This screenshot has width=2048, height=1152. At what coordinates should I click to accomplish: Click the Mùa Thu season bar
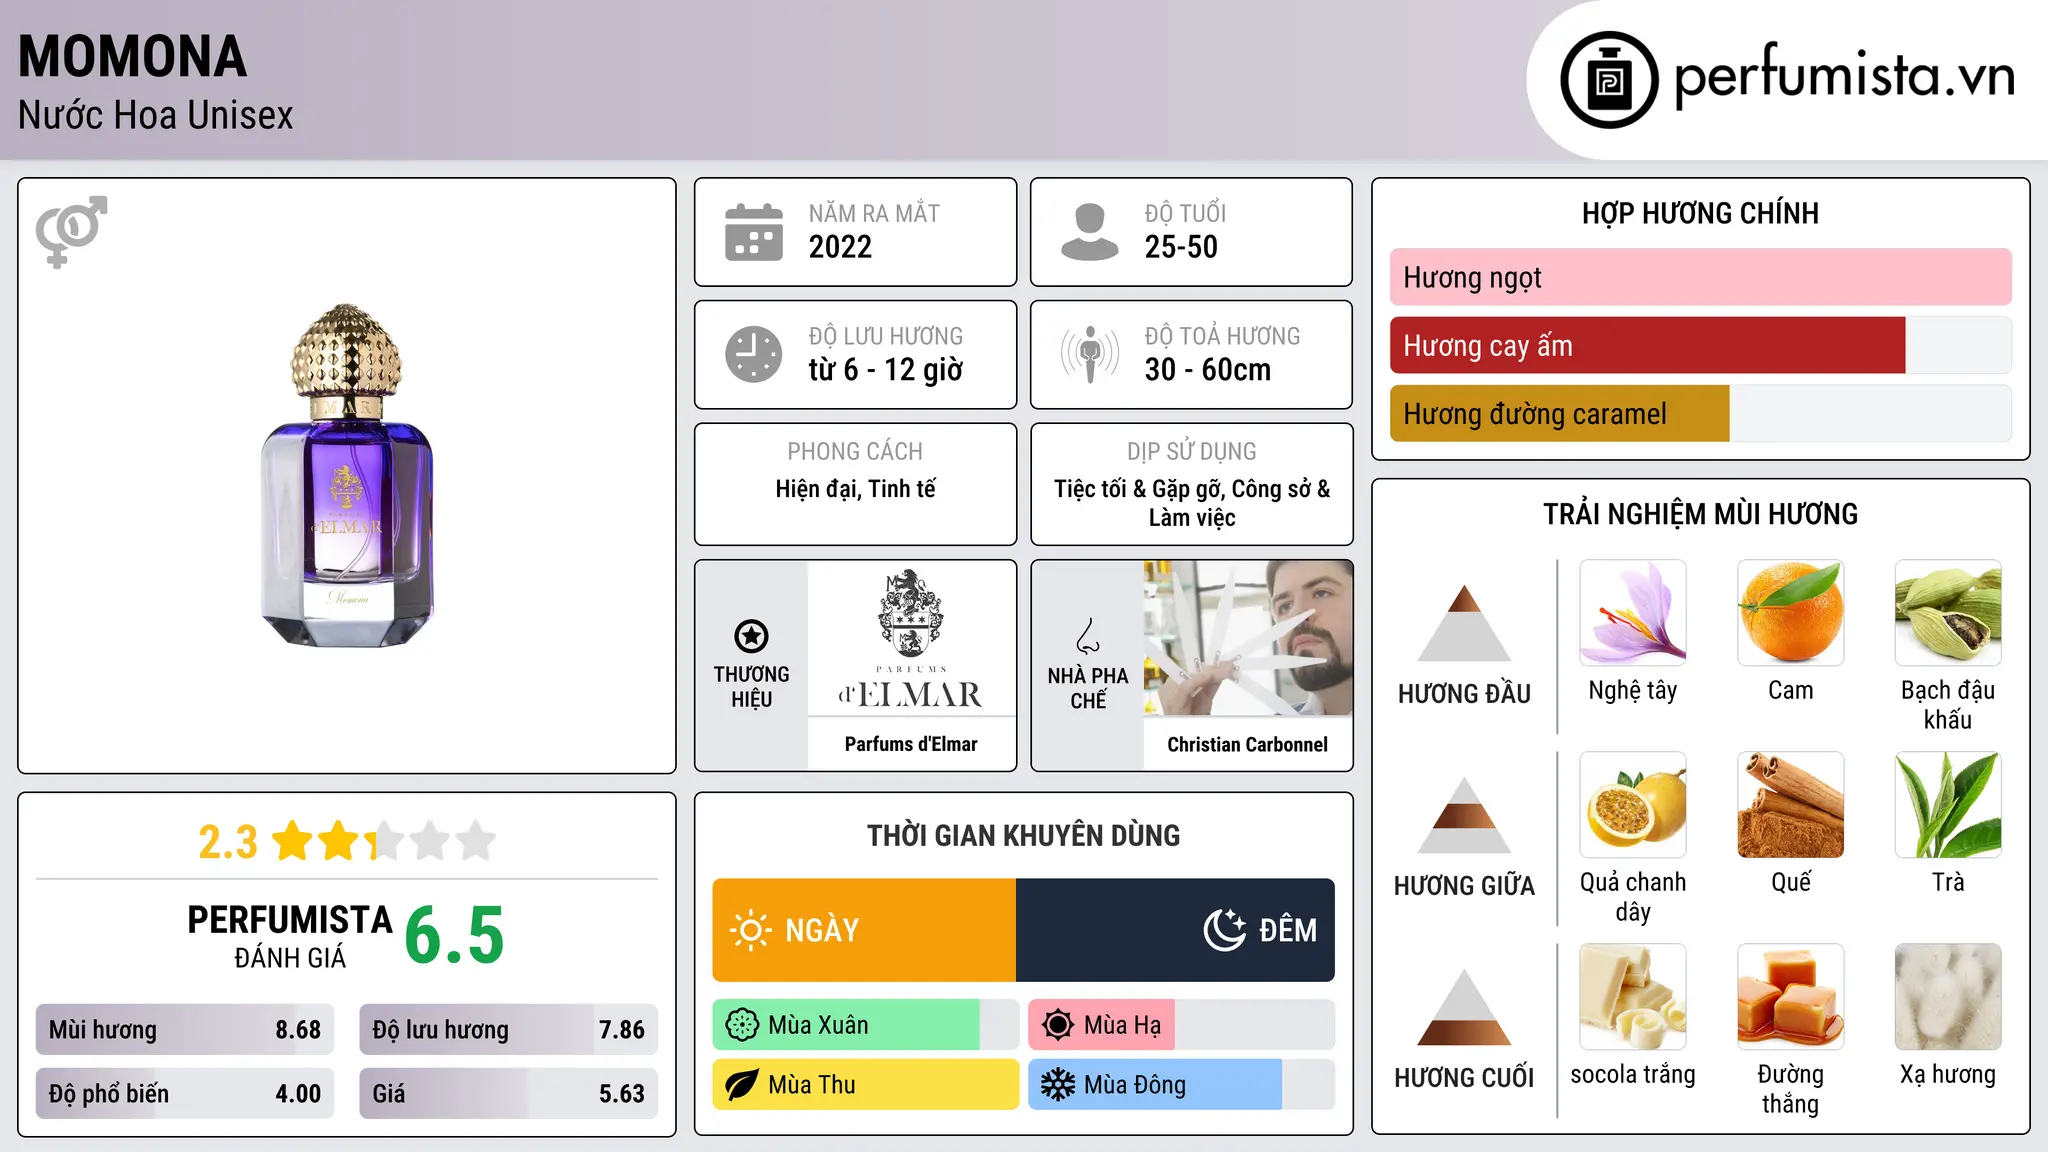click(x=865, y=1085)
